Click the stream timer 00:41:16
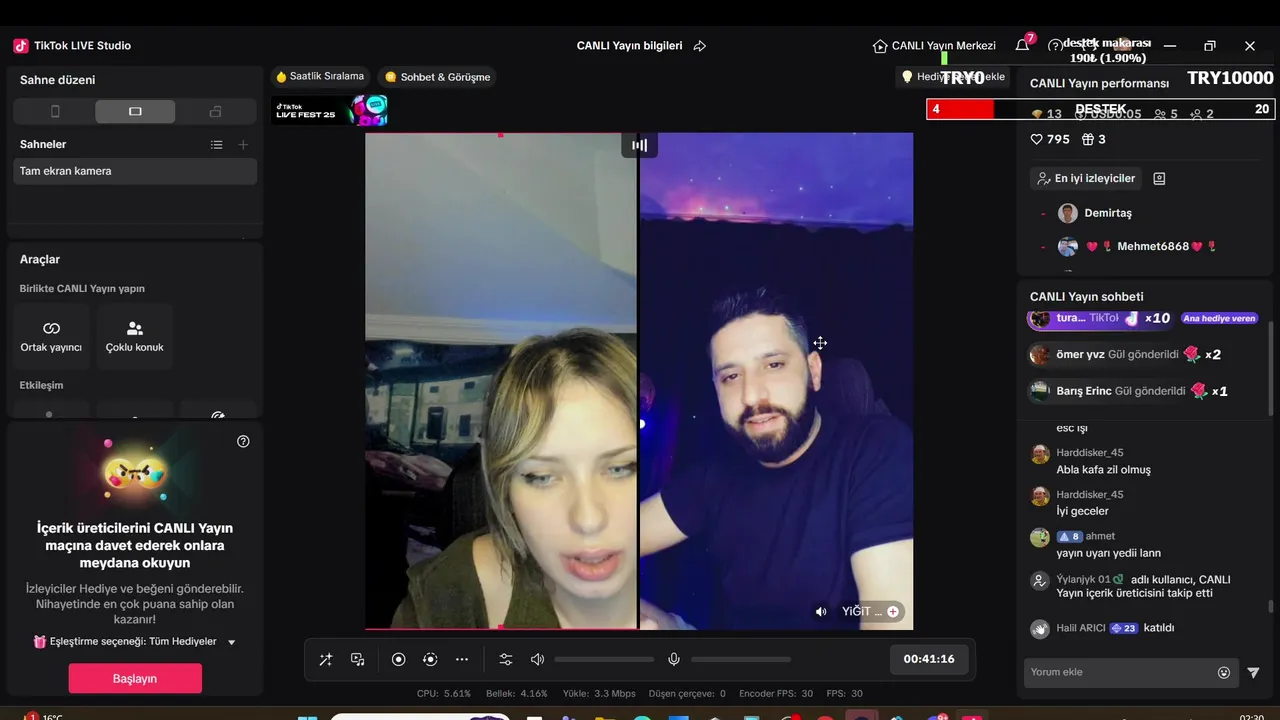The image size is (1280, 720). 929,659
